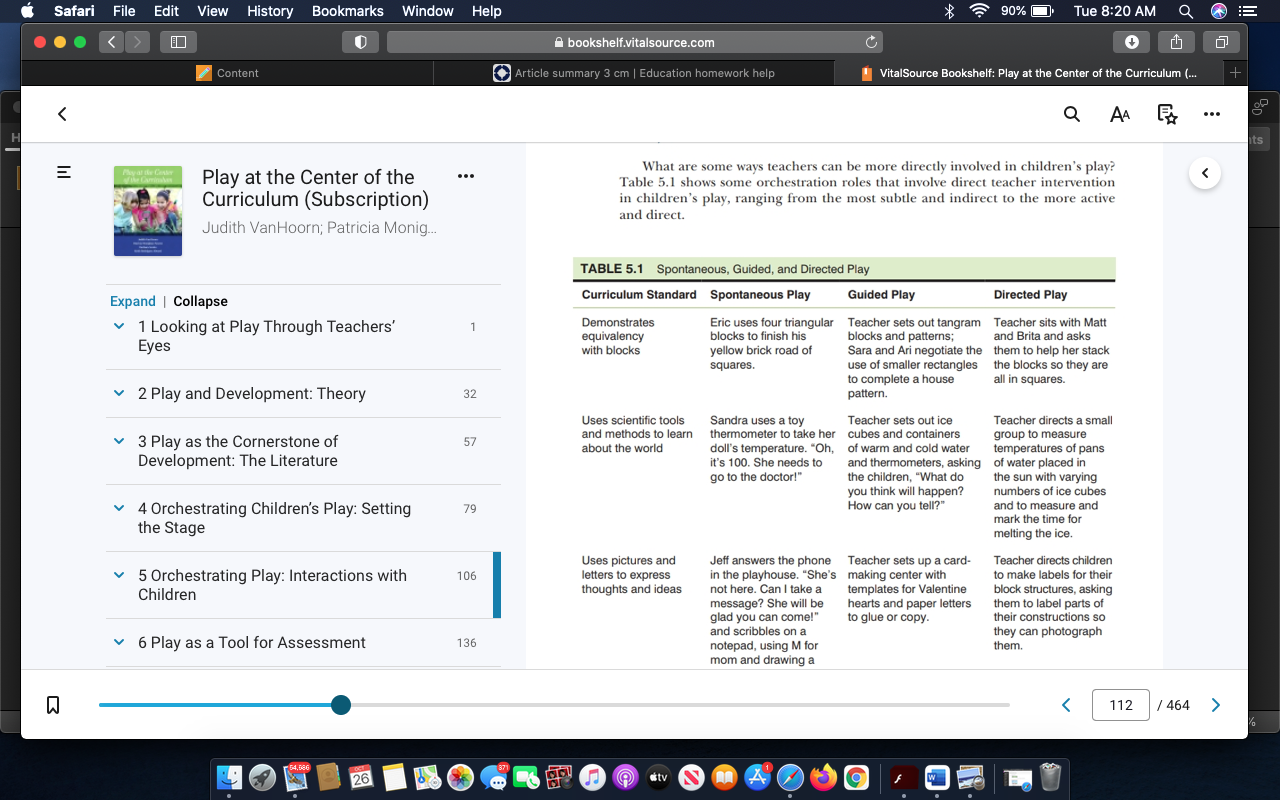Bookmark this page with bookmark icon
1280x800 pixels.
pos(54,705)
